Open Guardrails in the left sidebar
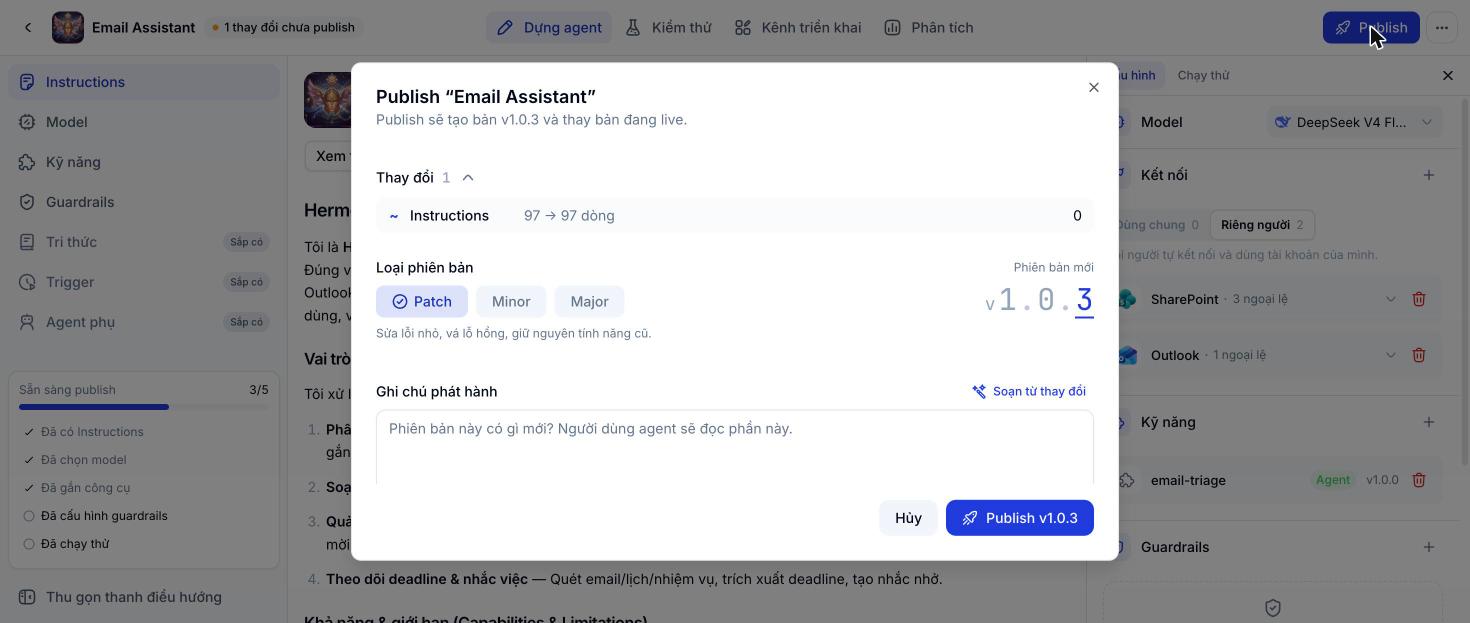The width and height of the screenshot is (1470, 623). point(144,202)
